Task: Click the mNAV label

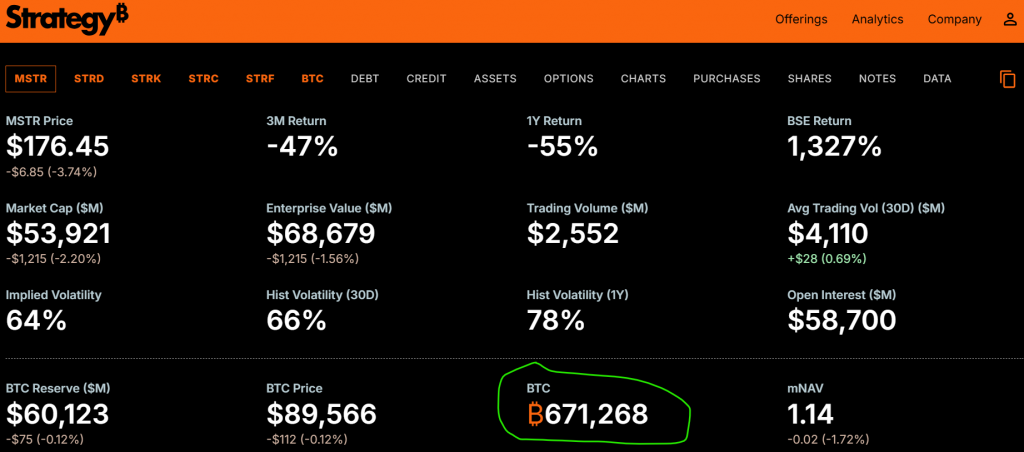Action: 805,388
